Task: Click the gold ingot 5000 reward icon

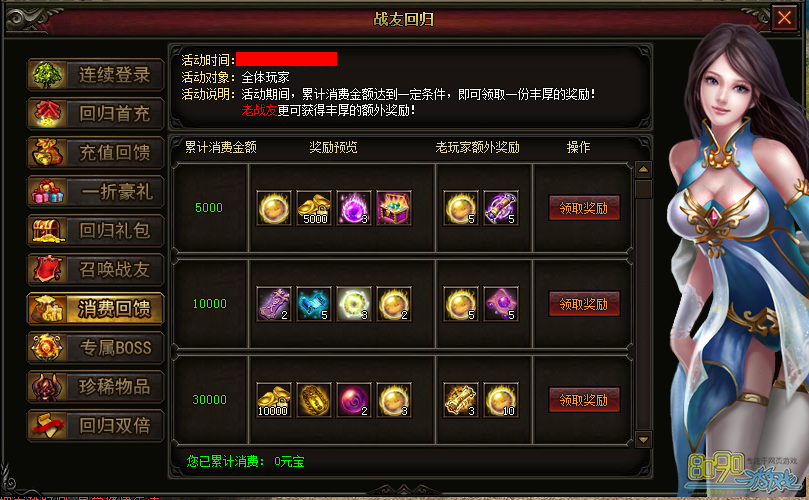Action: click(x=314, y=208)
